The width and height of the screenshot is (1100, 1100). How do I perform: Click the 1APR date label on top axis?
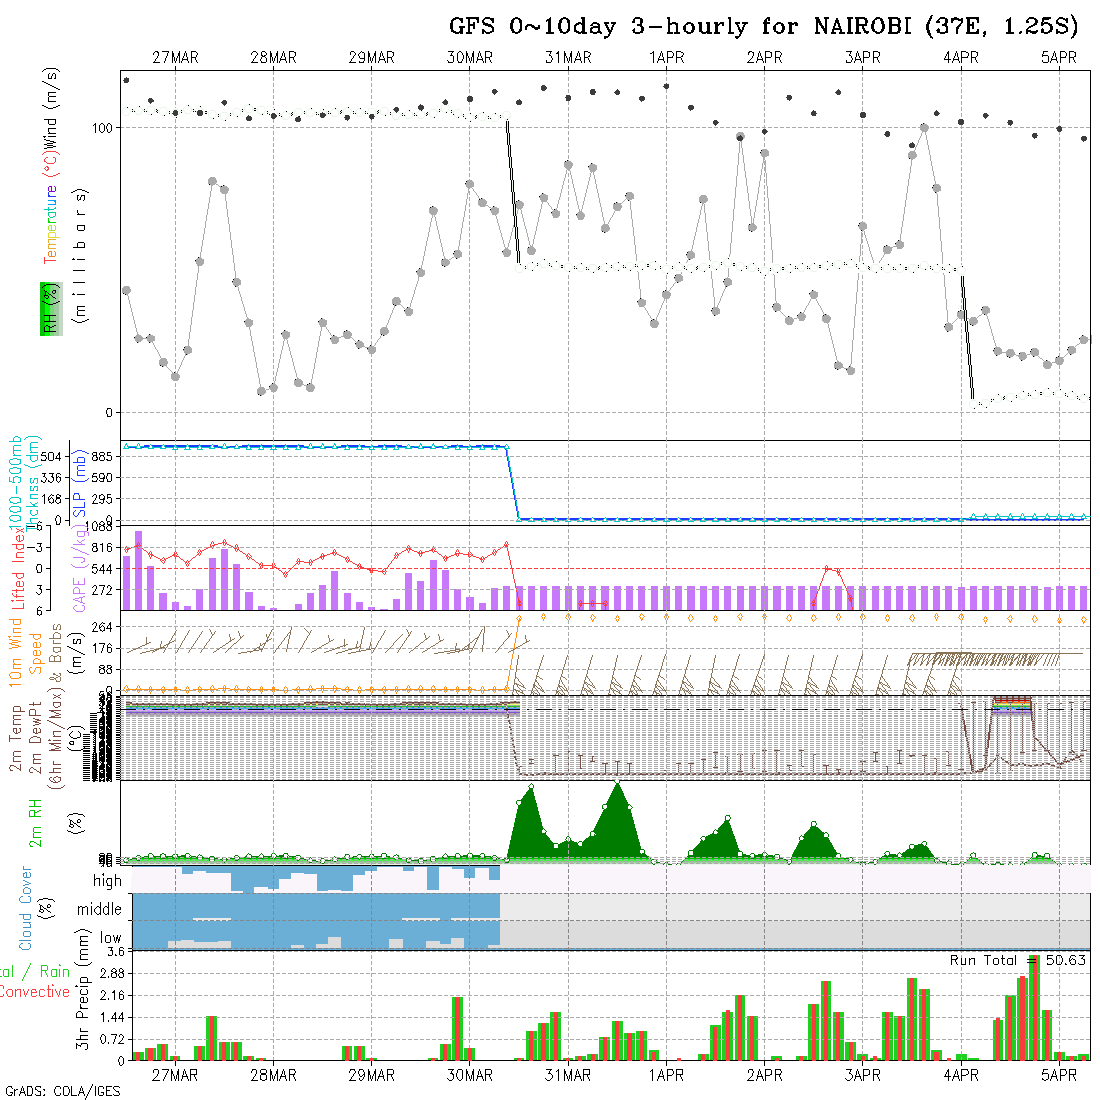tap(666, 58)
